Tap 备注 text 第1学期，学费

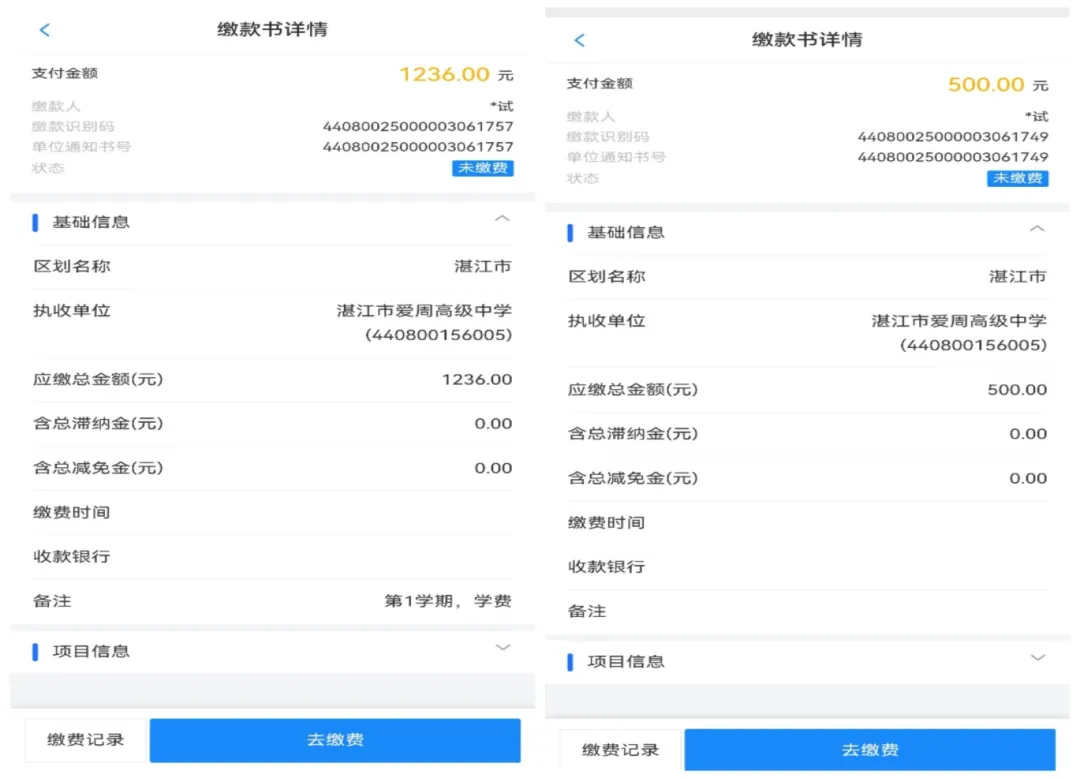tap(448, 601)
